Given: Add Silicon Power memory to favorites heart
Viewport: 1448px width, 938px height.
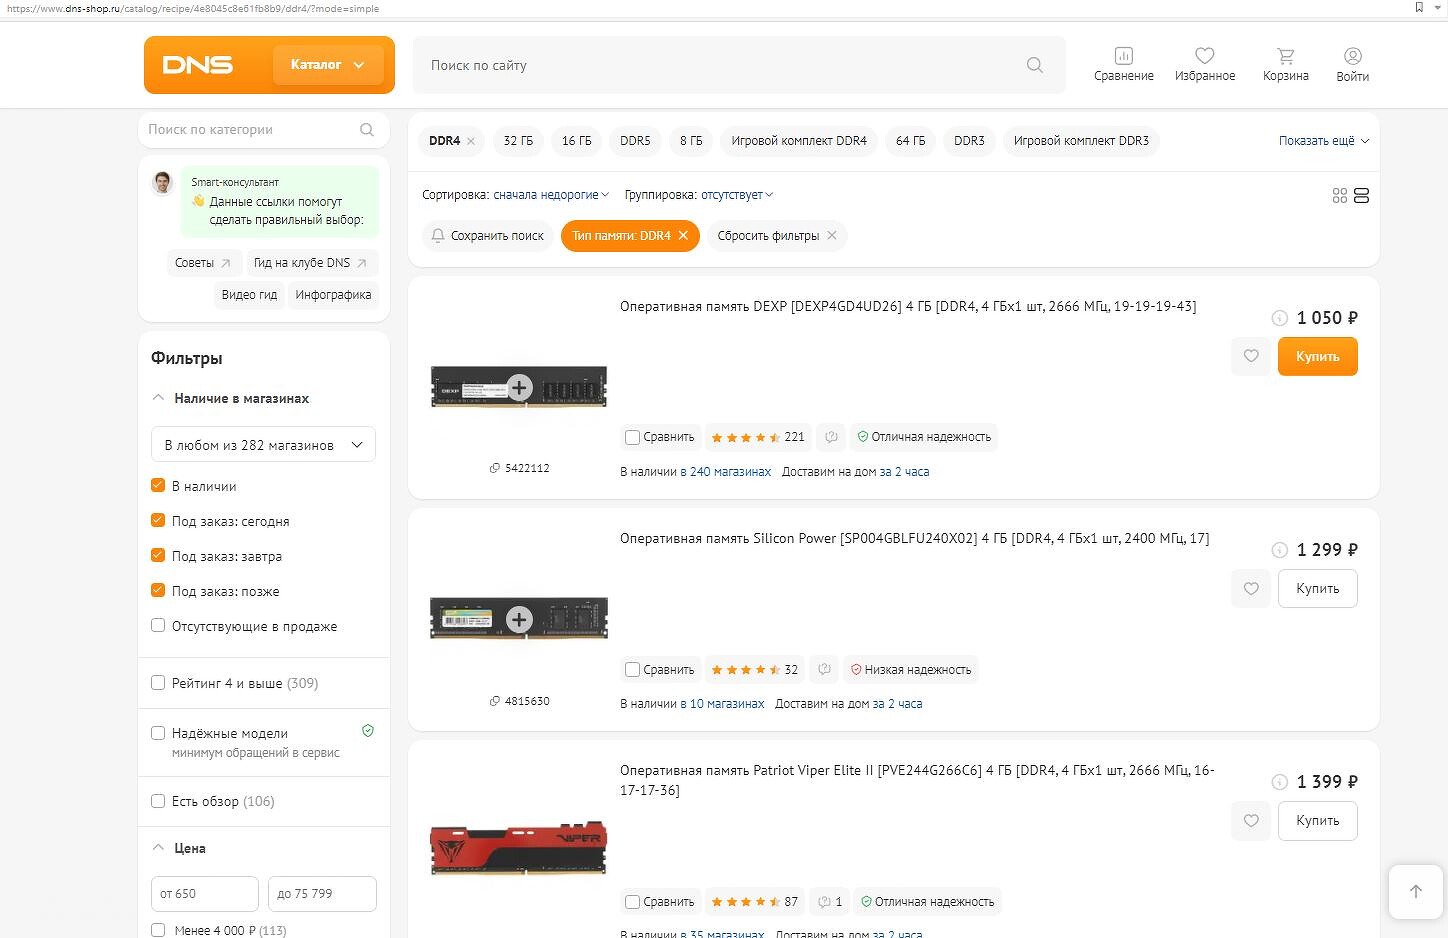Looking at the screenshot, I should pyautogui.click(x=1251, y=588).
